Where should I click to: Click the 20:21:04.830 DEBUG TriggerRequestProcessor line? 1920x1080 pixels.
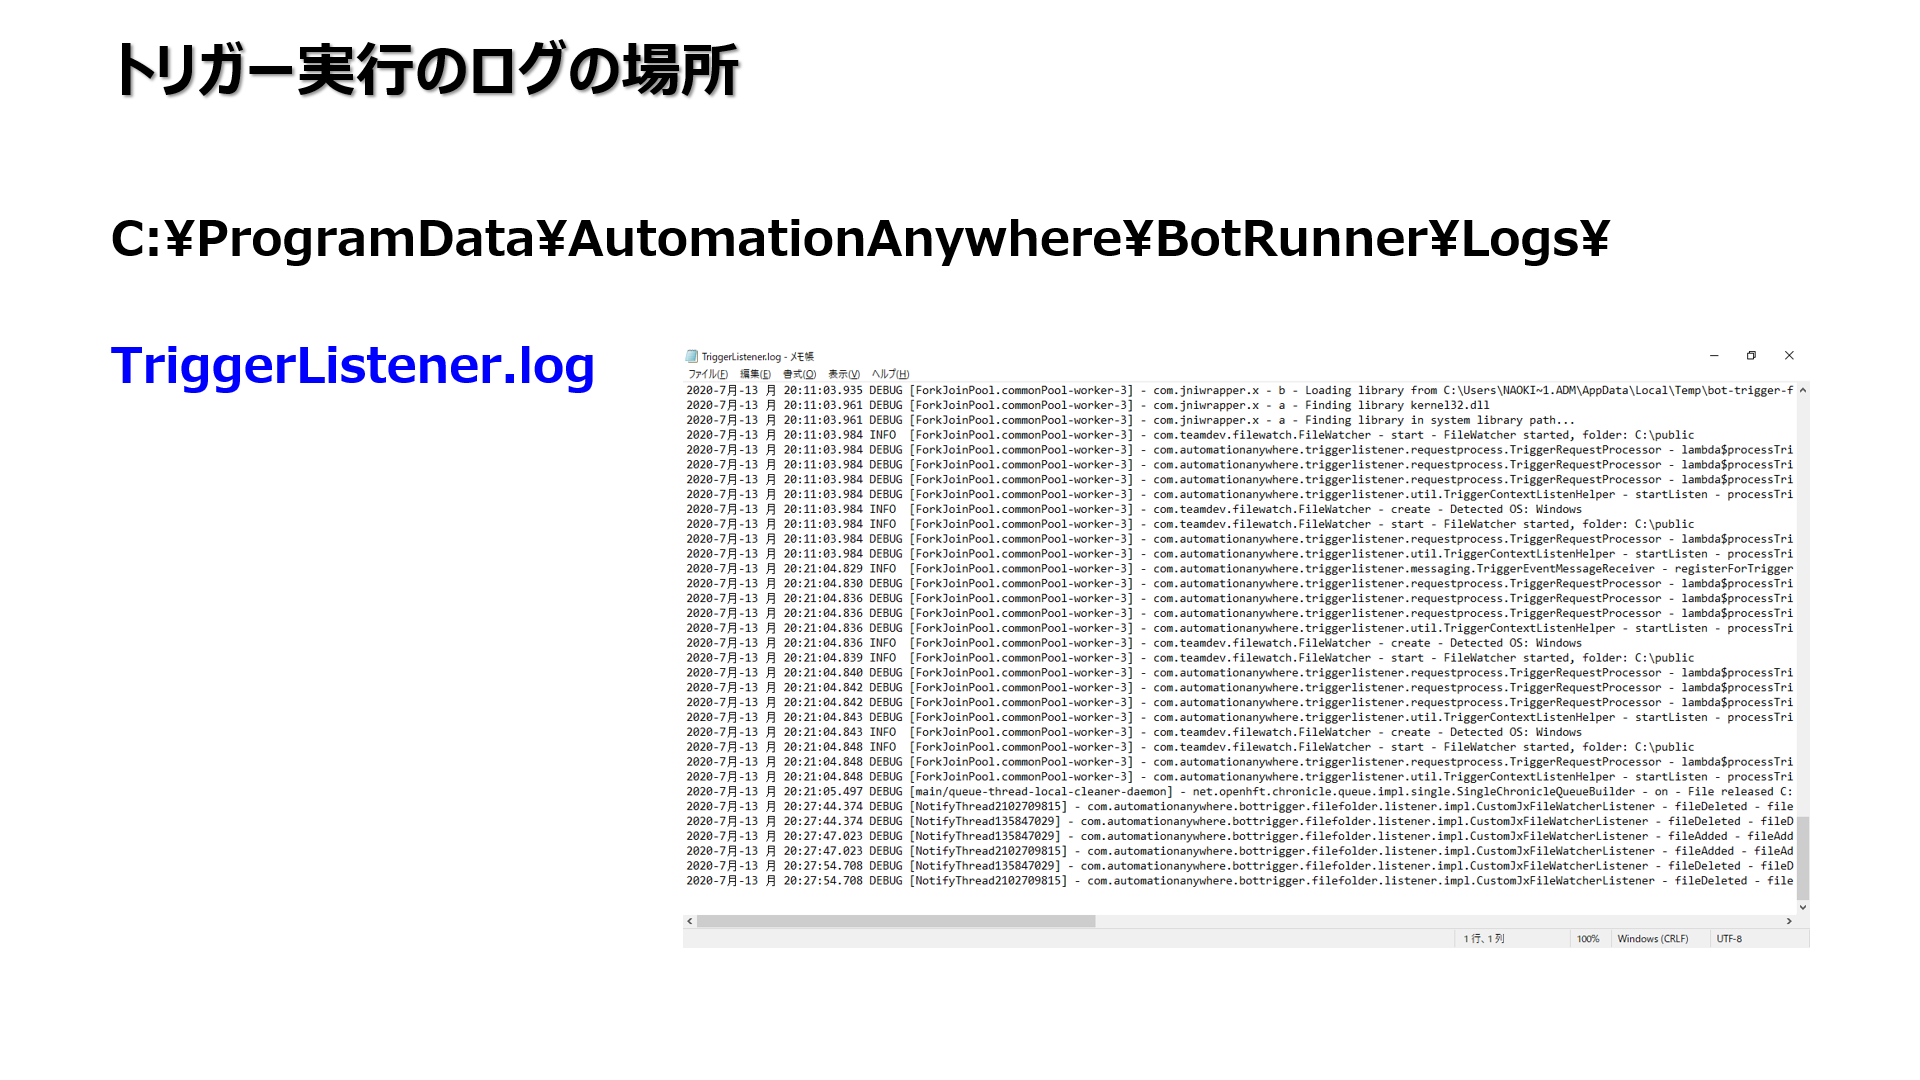point(1240,583)
